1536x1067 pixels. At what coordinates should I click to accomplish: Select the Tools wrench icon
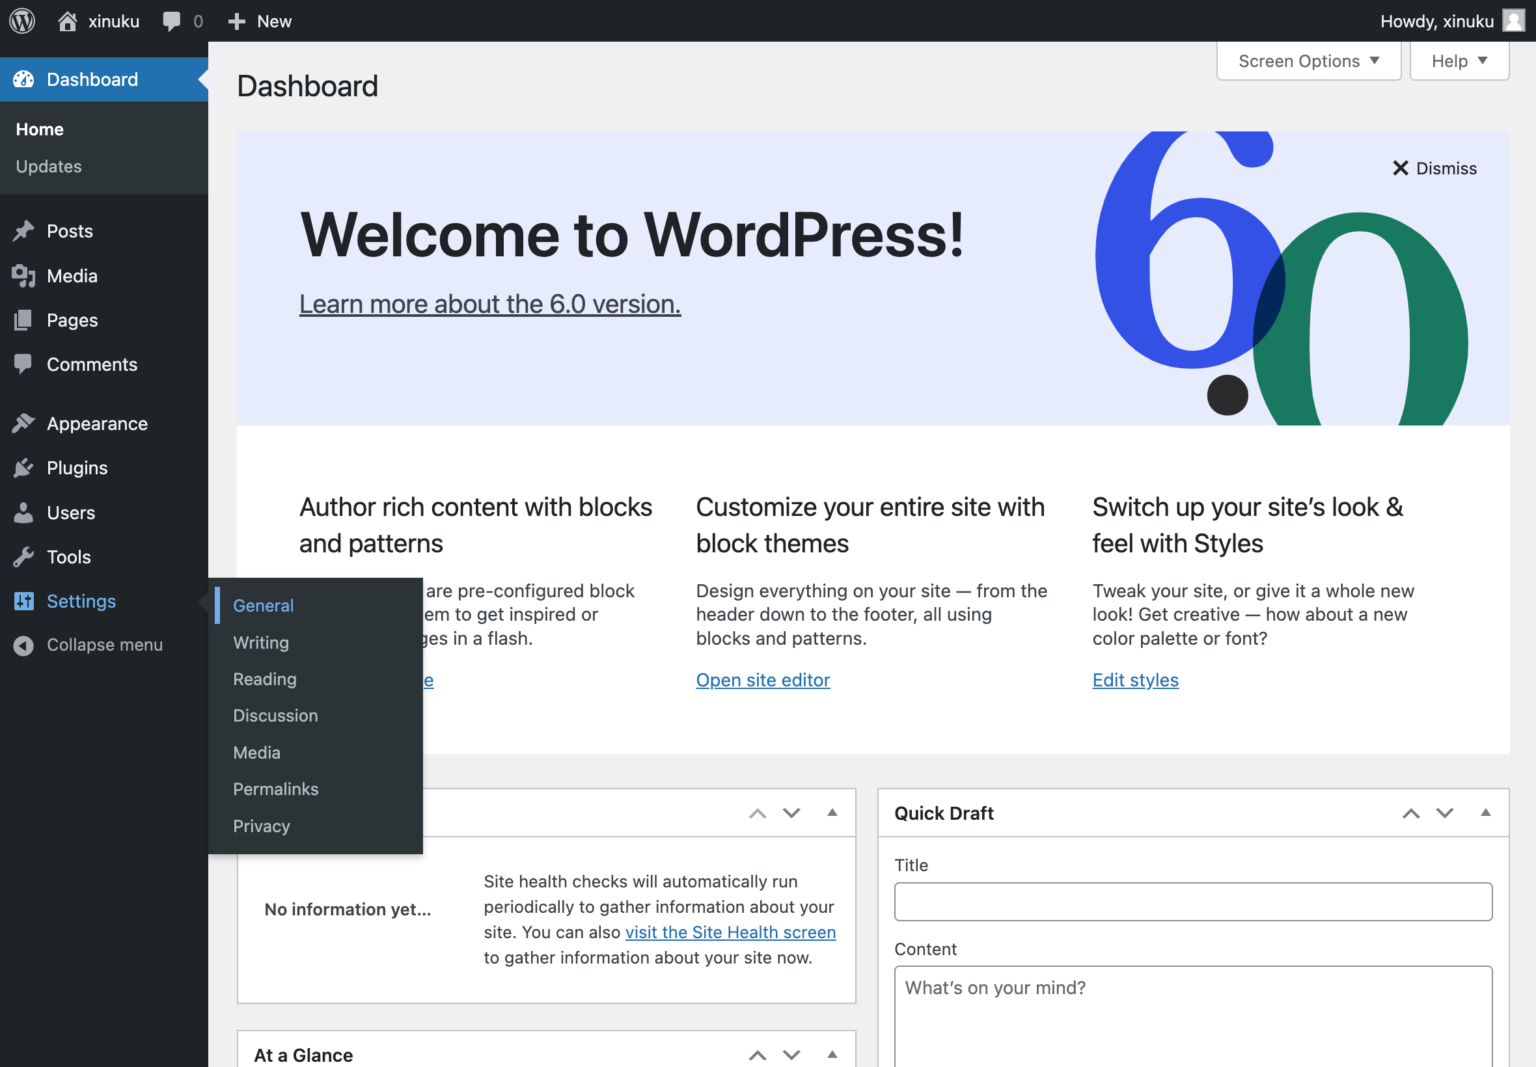tap(23, 557)
